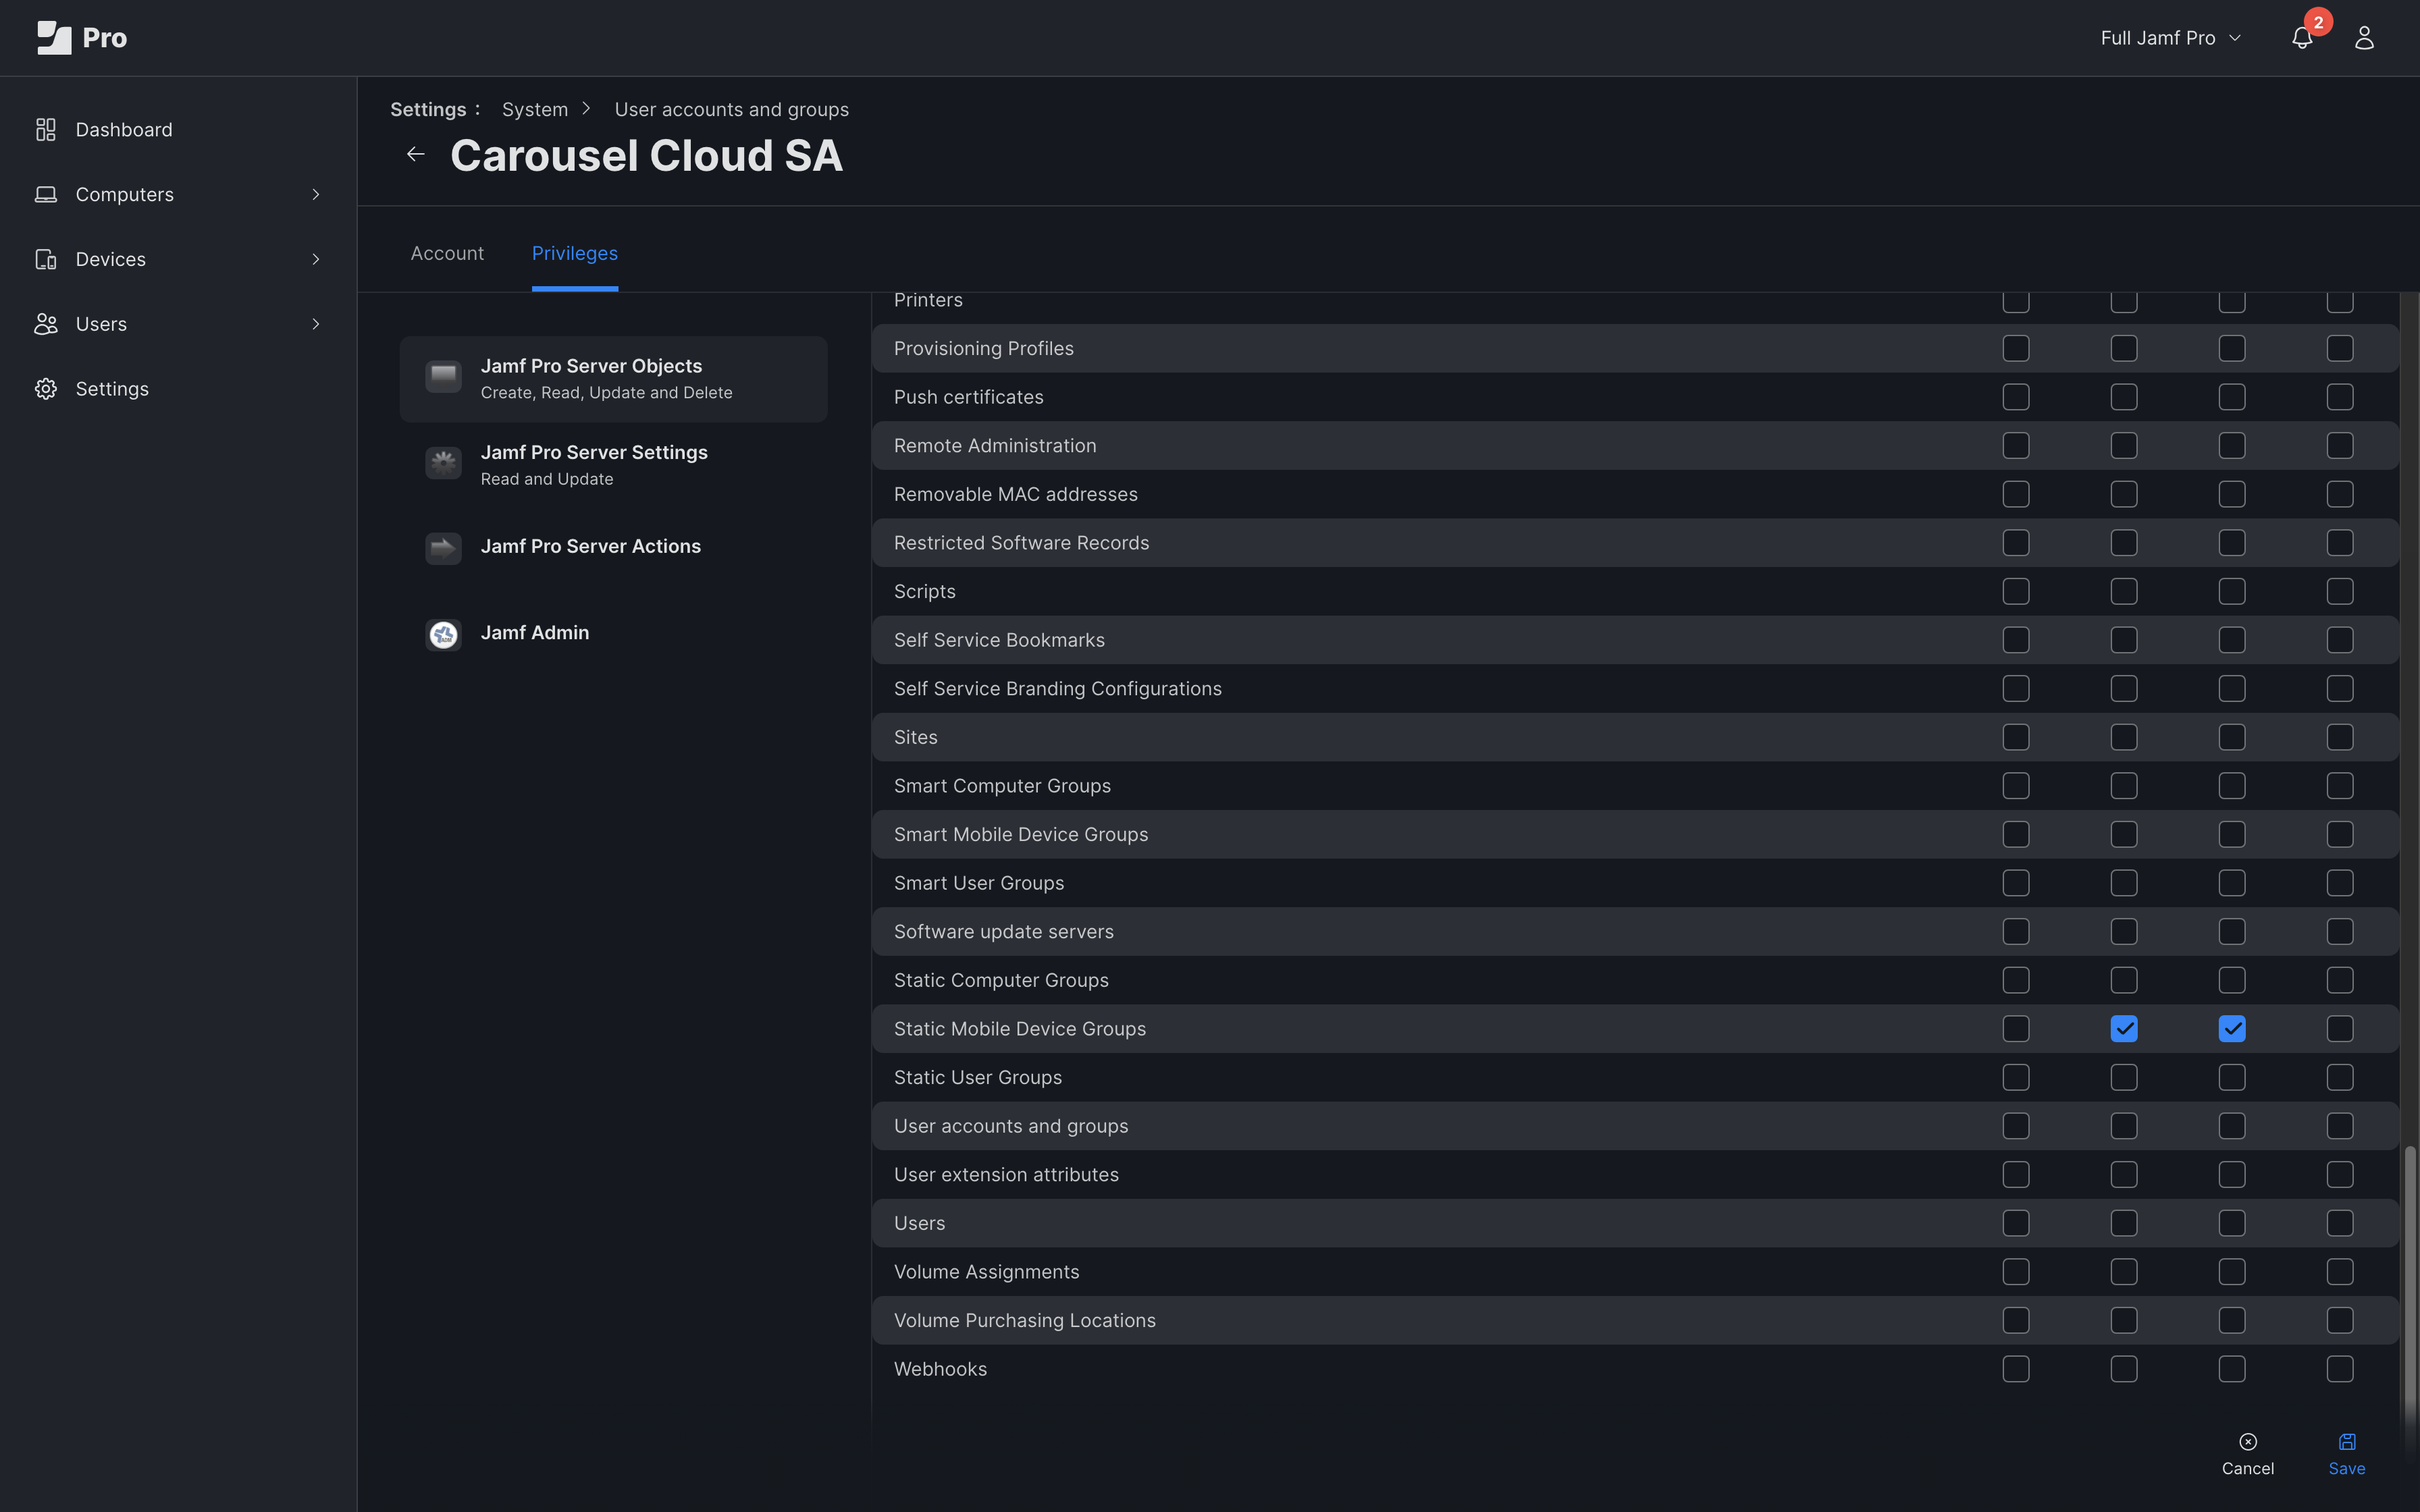Enable Create for Static User Groups

[x=2016, y=1077]
